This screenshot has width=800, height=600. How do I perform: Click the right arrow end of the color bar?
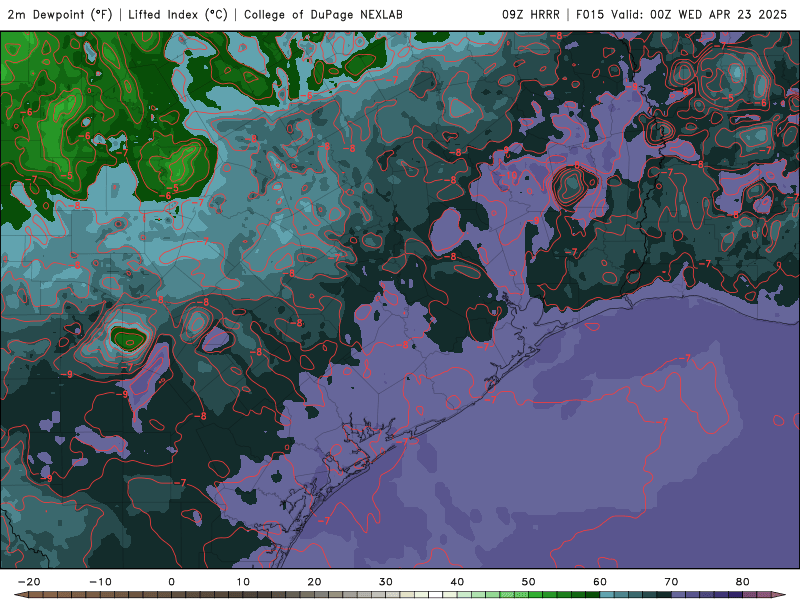780,595
